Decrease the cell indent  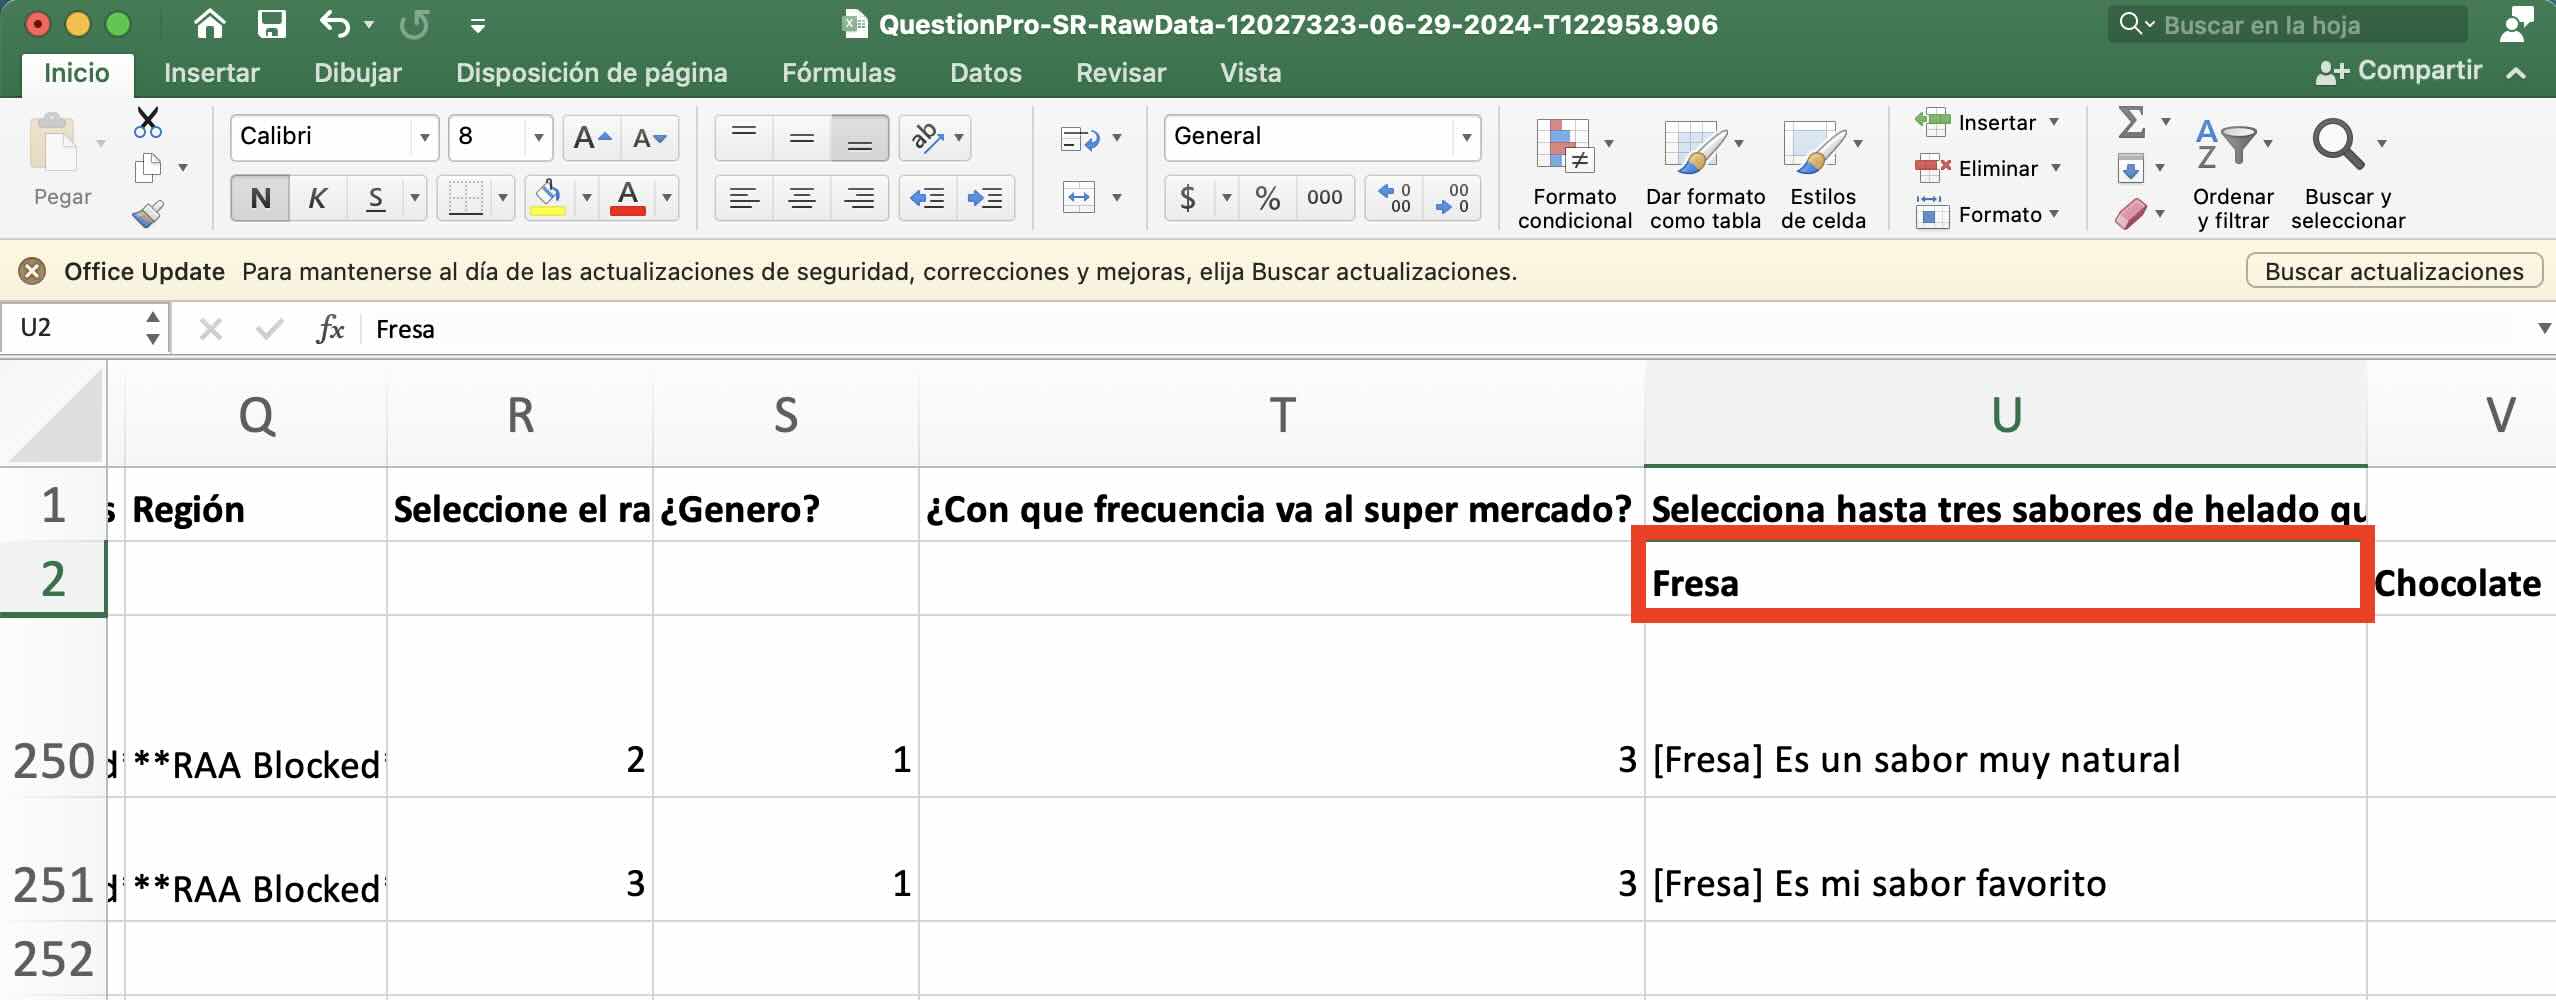pos(927,198)
